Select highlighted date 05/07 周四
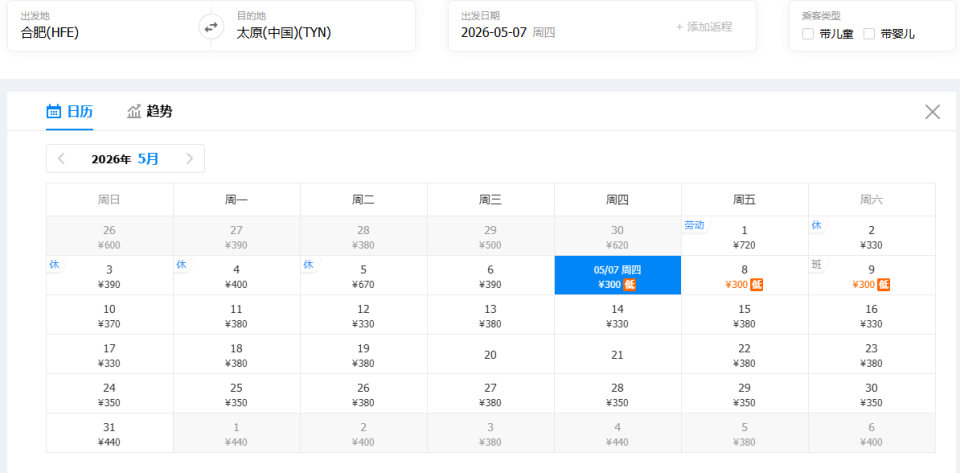This screenshot has width=960, height=473. [x=618, y=275]
